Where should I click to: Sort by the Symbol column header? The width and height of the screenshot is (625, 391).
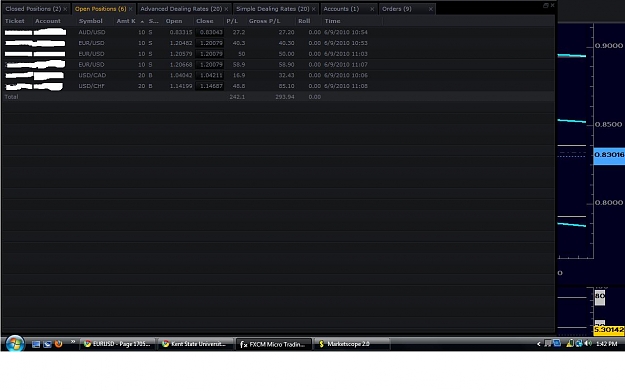point(90,21)
